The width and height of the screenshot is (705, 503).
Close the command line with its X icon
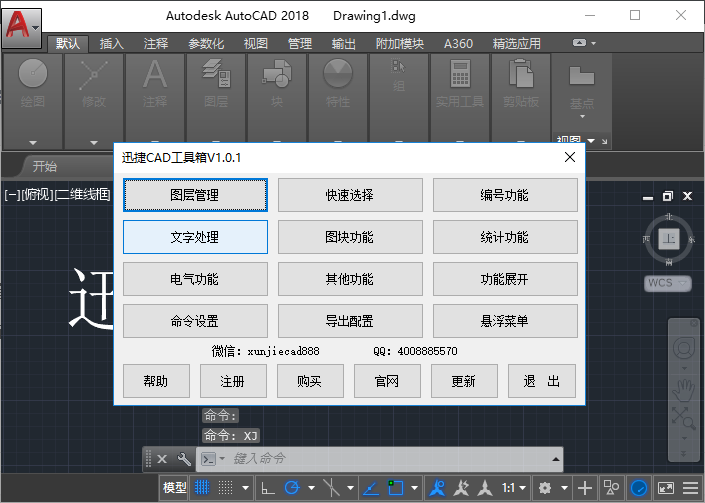(x=162, y=459)
